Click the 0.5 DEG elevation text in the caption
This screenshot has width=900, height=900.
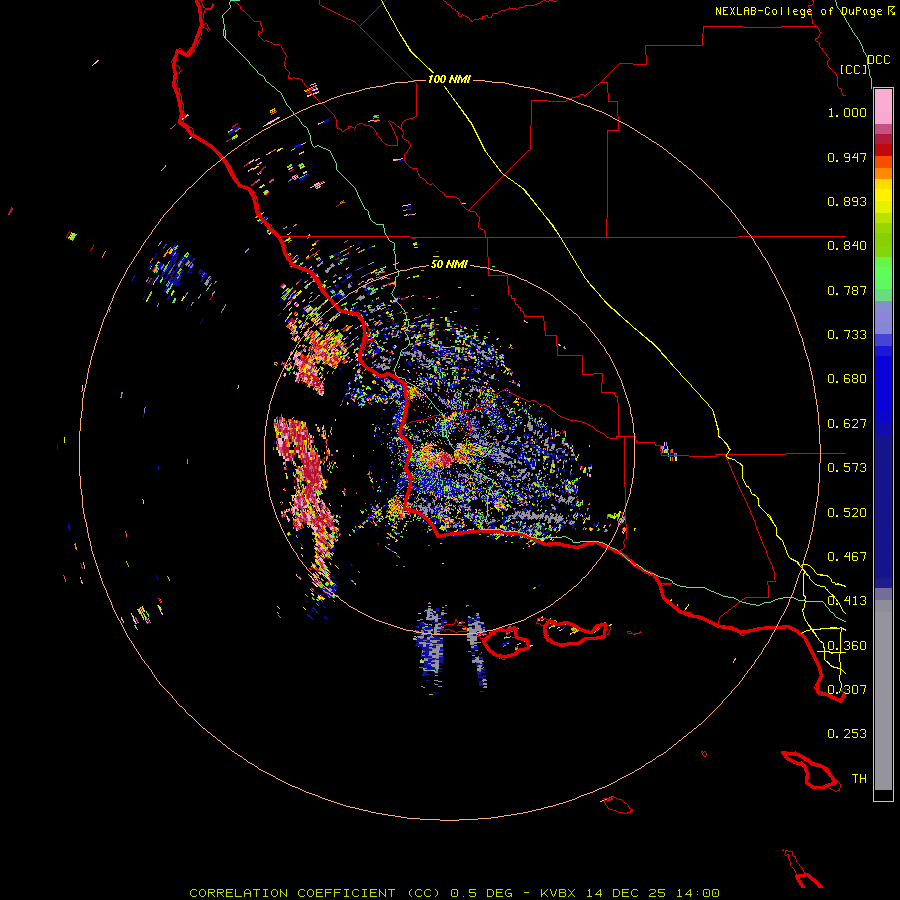pyautogui.click(x=480, y=893)
